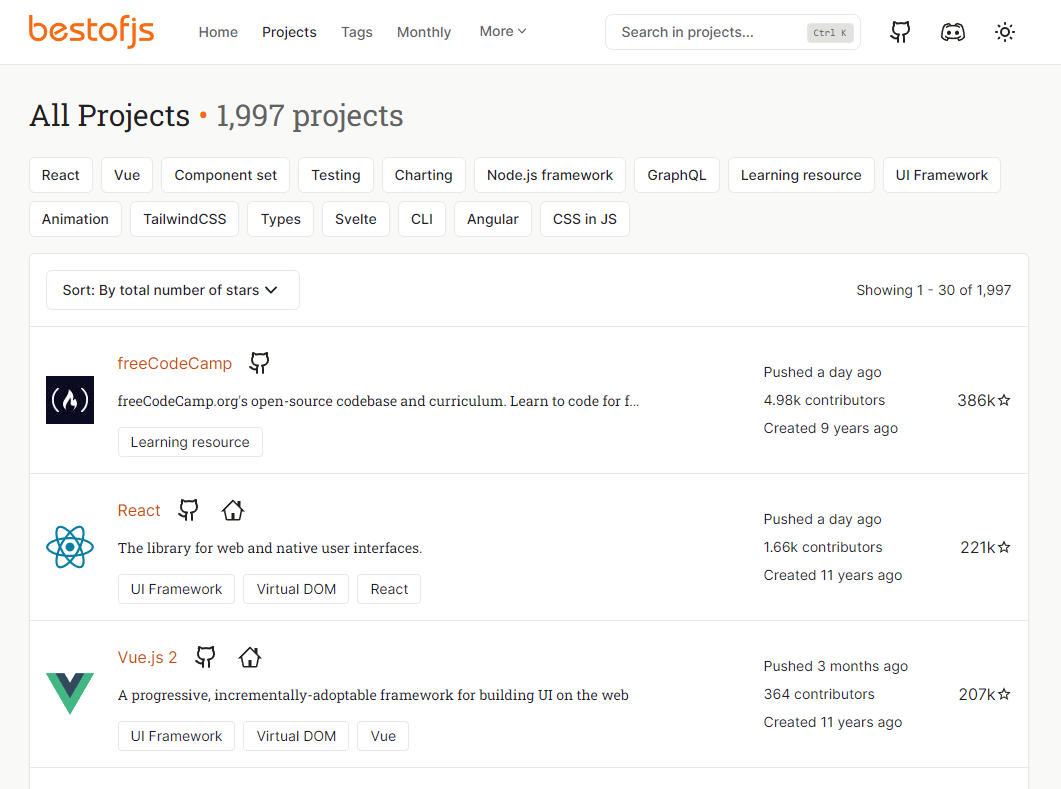
Task: Open the Monthly nav item
Action: tap(424, 32)
